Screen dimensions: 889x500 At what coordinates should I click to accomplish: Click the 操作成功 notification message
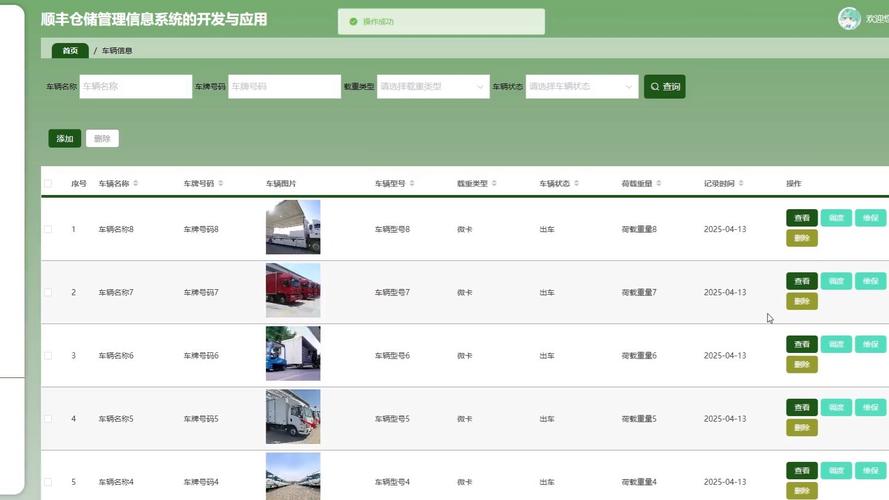[441, 22]
